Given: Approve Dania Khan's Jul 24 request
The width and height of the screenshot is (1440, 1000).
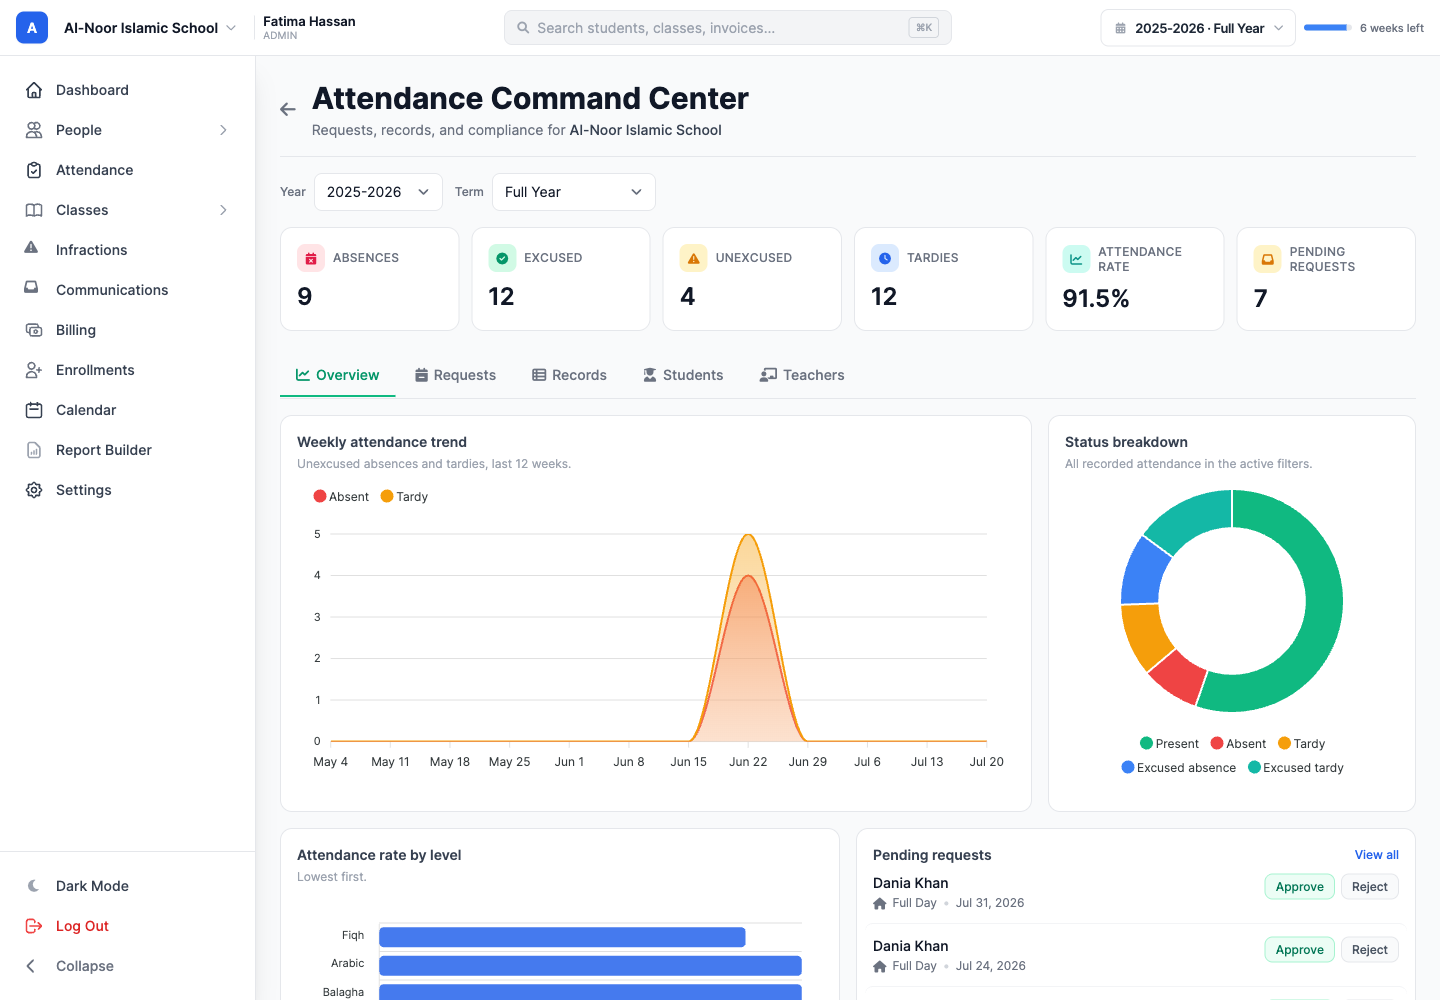Looking at the screenshot, I should 1299,950.
